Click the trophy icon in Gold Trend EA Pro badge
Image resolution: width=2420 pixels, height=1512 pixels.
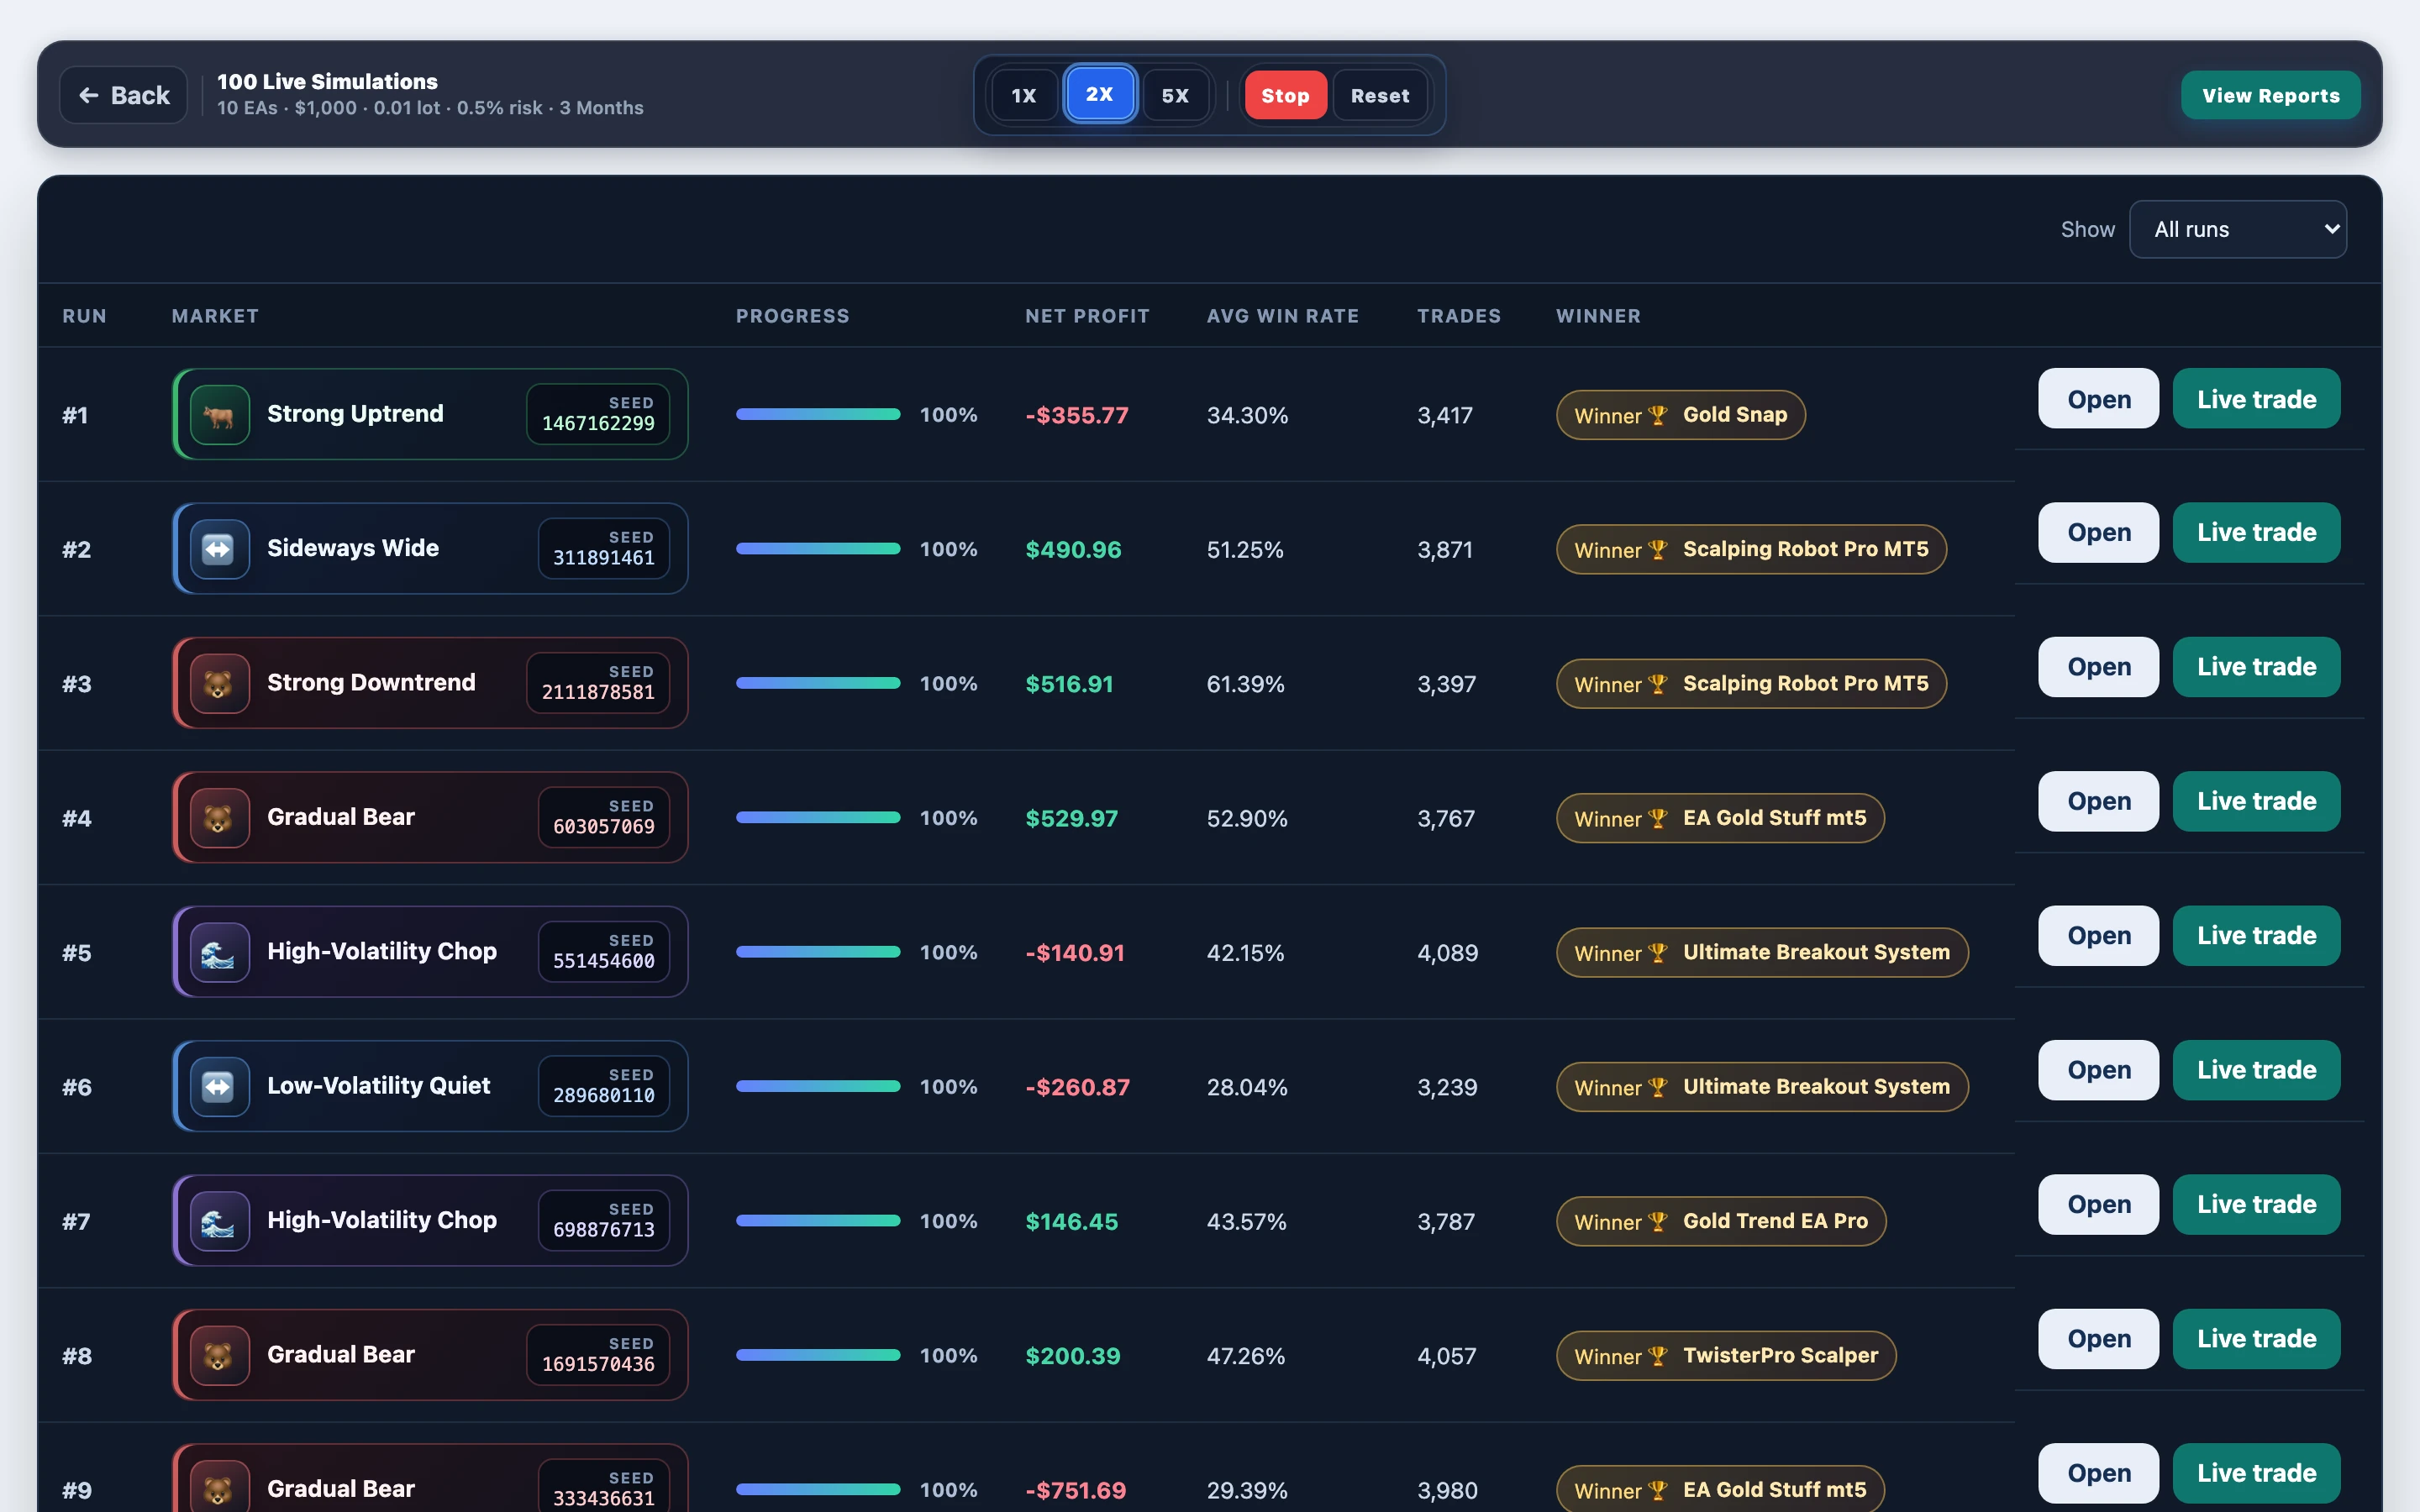pyautogui.click(x=1658, y=1222)
